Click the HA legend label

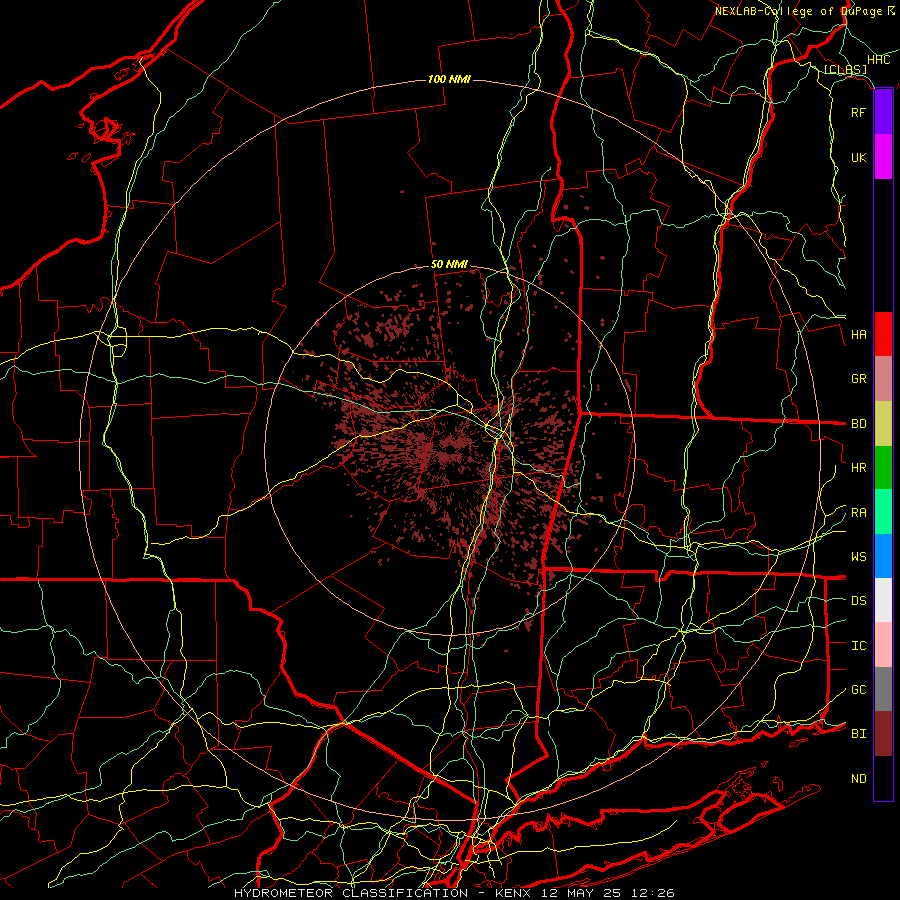pyautogui.click(x=858, y=334)
